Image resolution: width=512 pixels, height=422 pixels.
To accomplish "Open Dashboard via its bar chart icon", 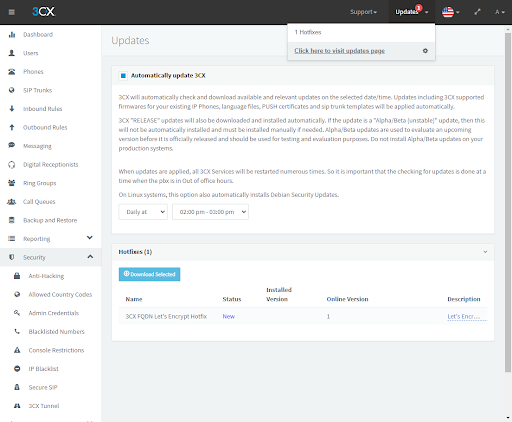I will (x=12, y=34).
